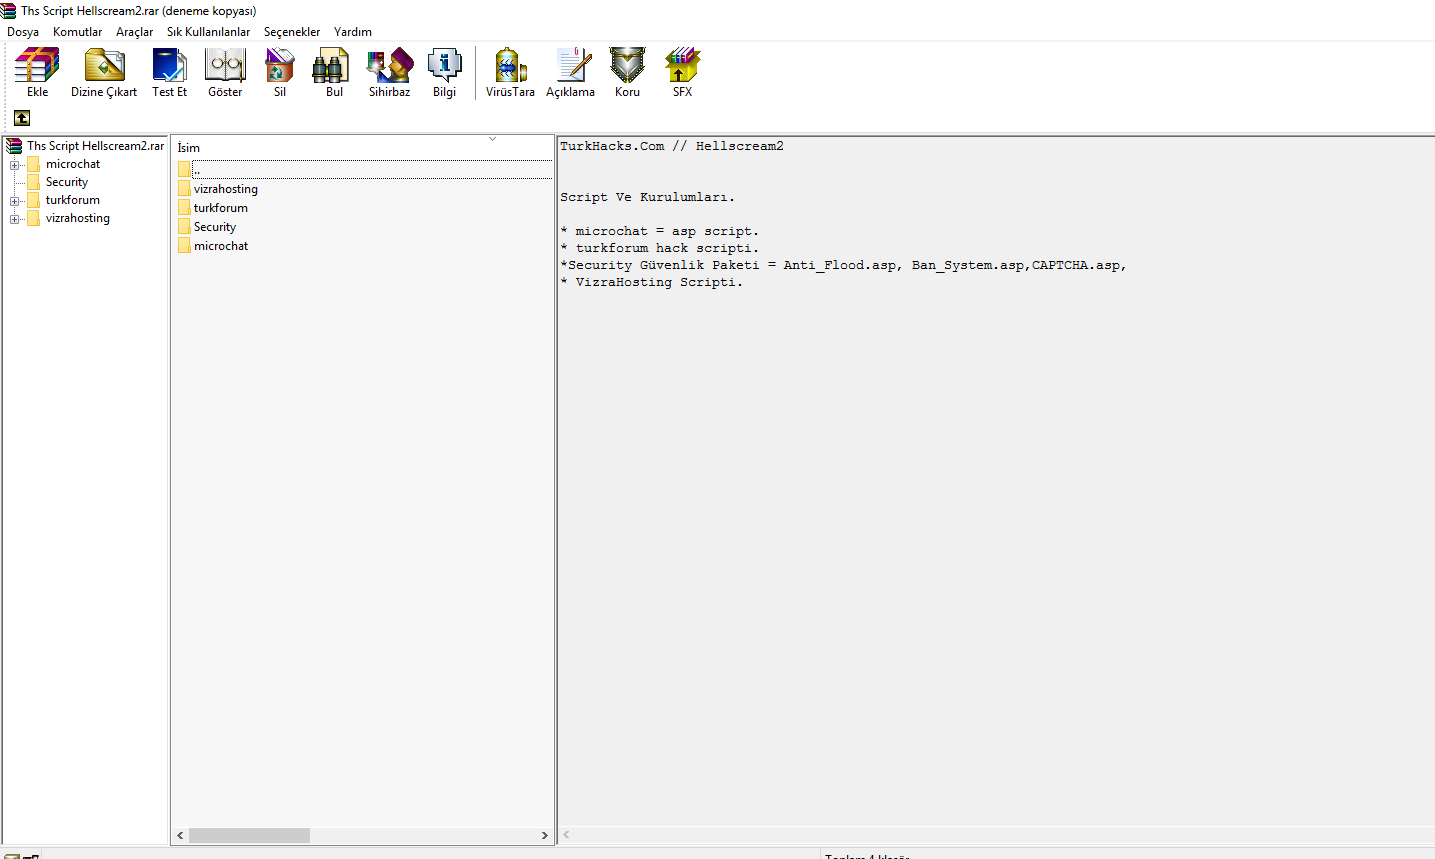The width and height of the screenshot is (1435, 859).
Task: Select vizrahosting in the file list
Action: pos(226,189)
